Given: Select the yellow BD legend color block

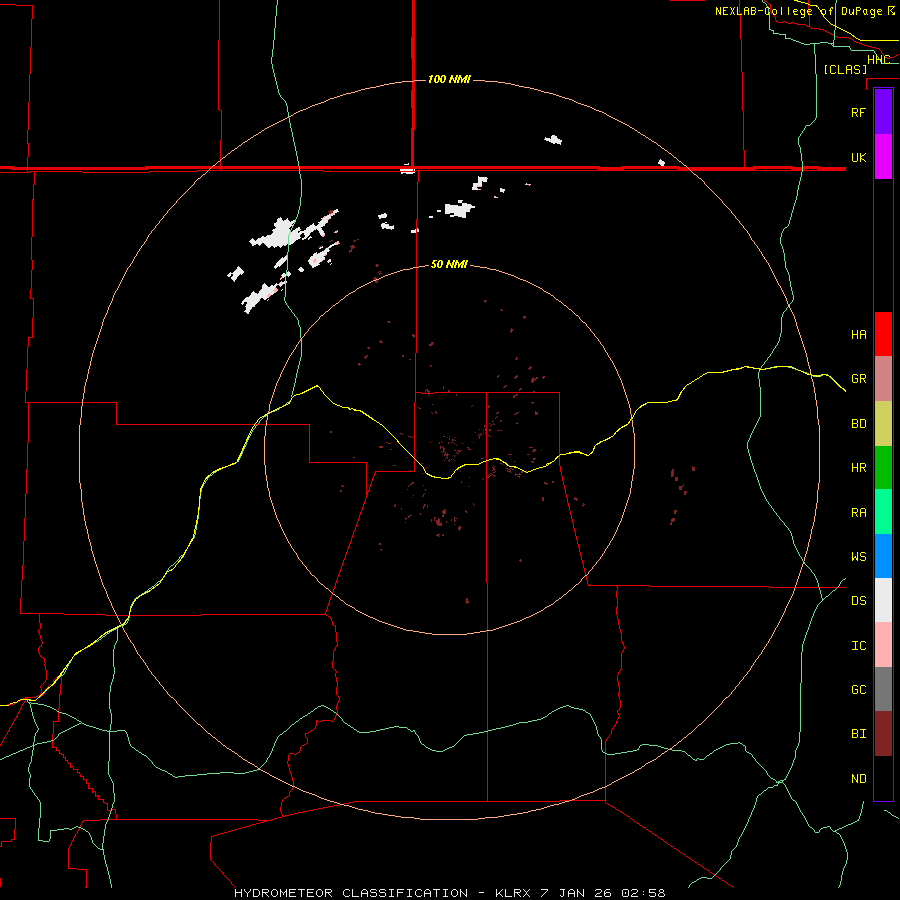Looking at the screenshot, I should pyautogui.click(x=883, y=424).
